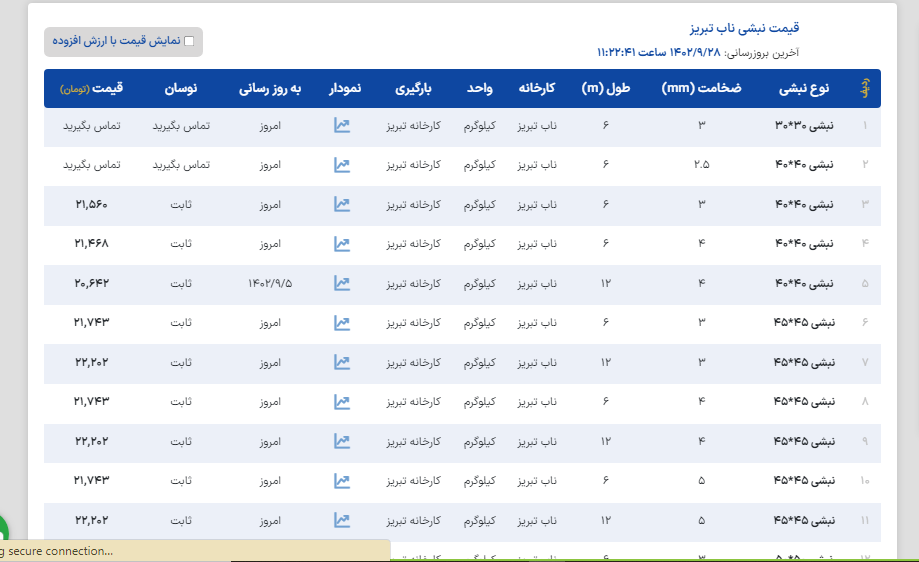Image resolution: width=919 pixels, height=562 pixels.
Task: Open chart icon for row 11
Action: tap(342, 520)
